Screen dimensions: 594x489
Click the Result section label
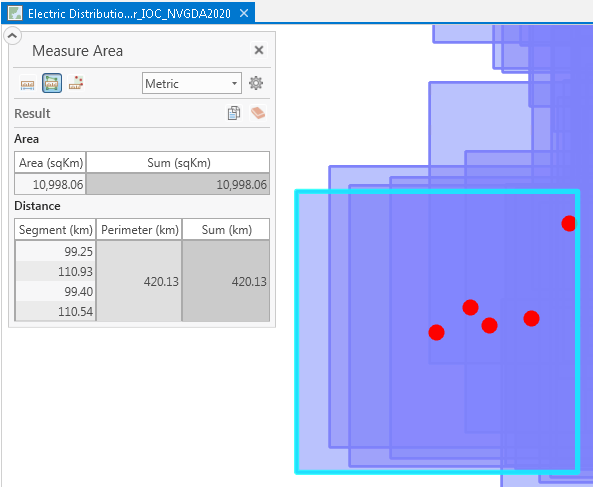click(32, 113)
